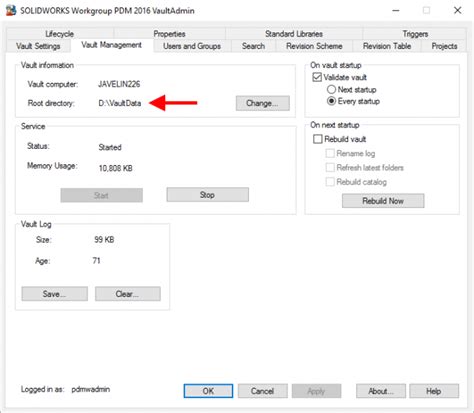
Task: Minimize the VaultAdmin window
Action: [396, 10]
